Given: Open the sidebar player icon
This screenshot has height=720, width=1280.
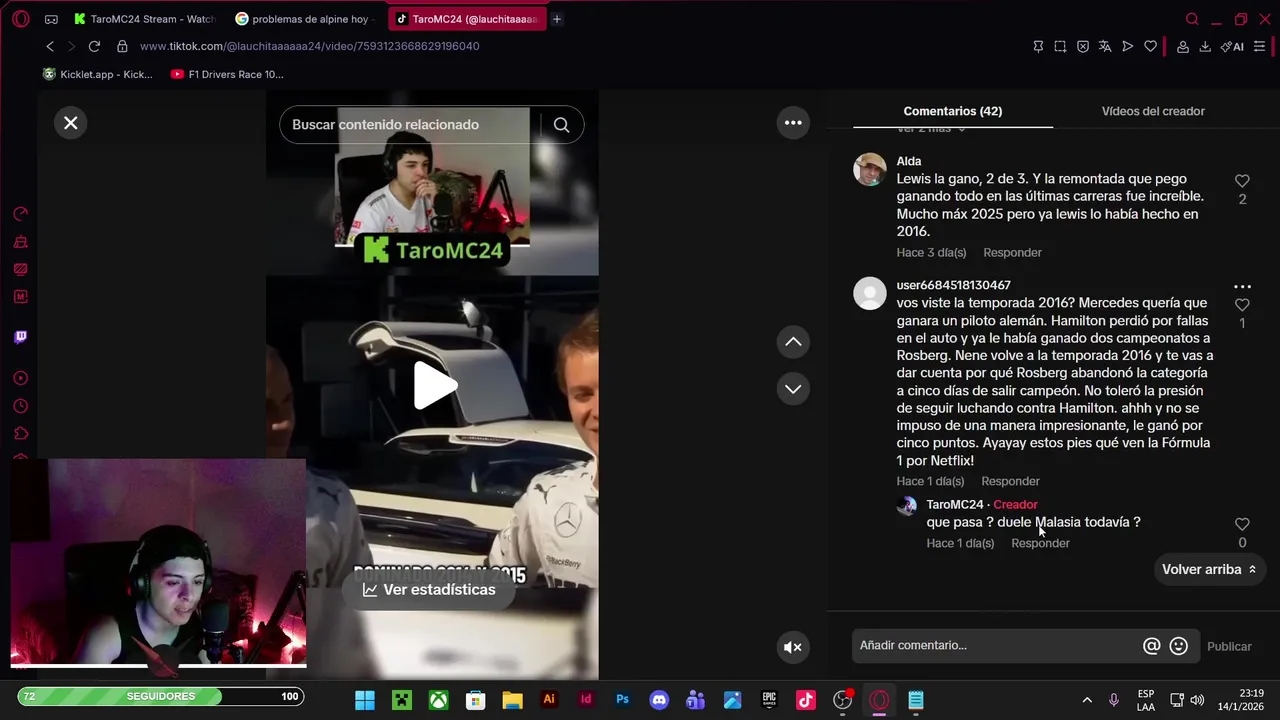Looking at the screenshot, I should click(20, 378).
